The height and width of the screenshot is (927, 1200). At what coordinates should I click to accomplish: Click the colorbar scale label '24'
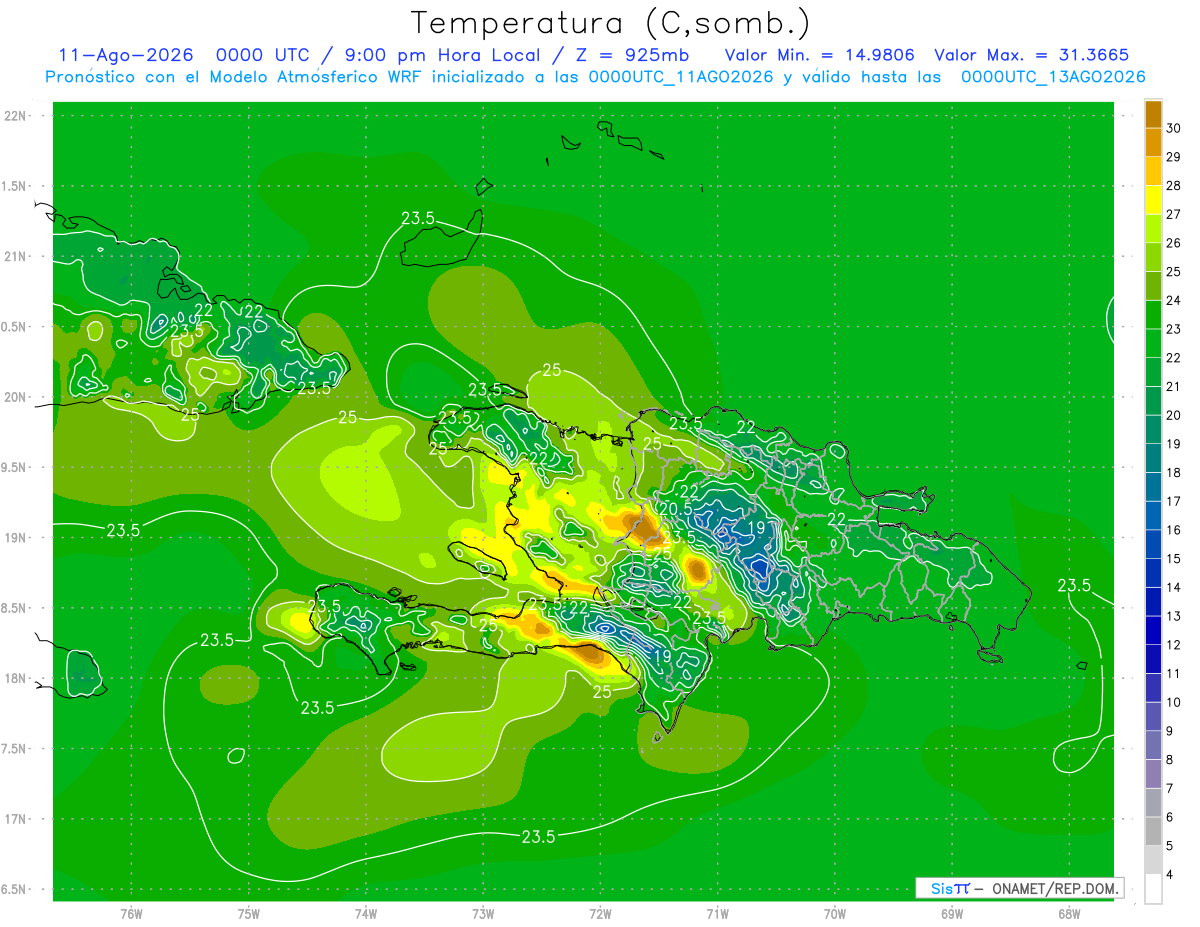(1174, 300)
